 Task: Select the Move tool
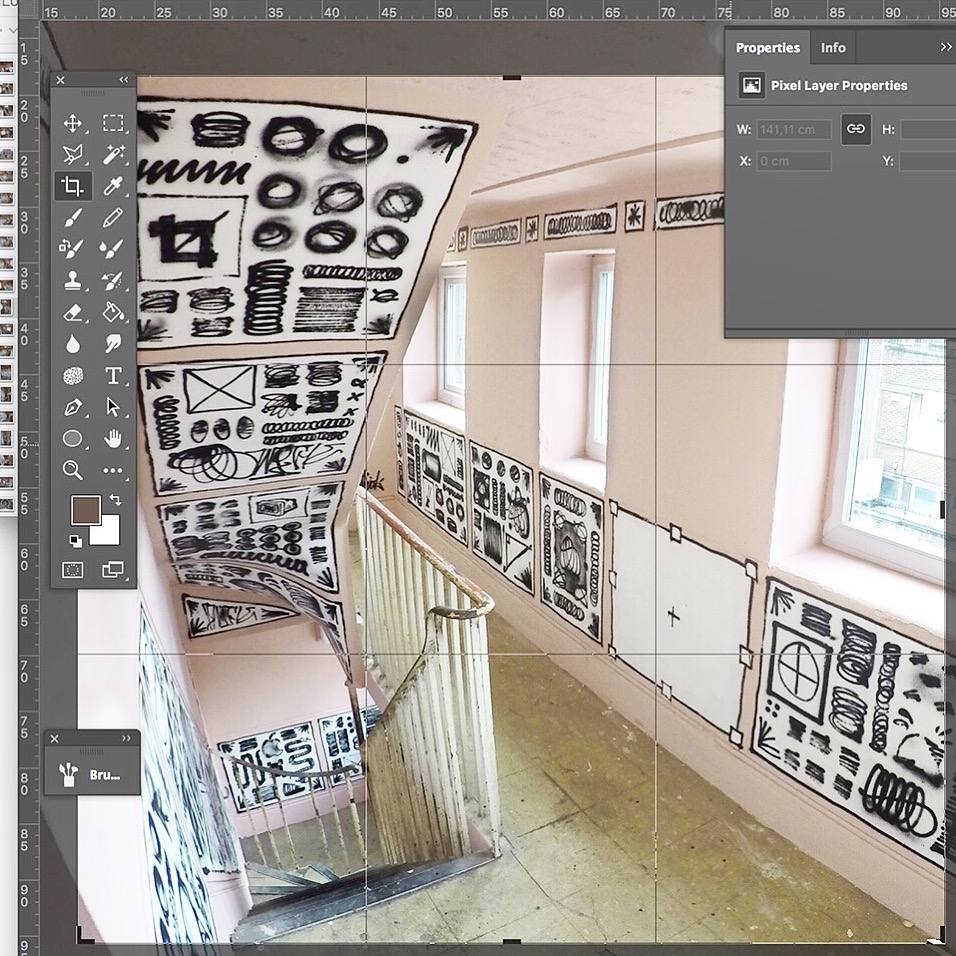click(73, 123)
